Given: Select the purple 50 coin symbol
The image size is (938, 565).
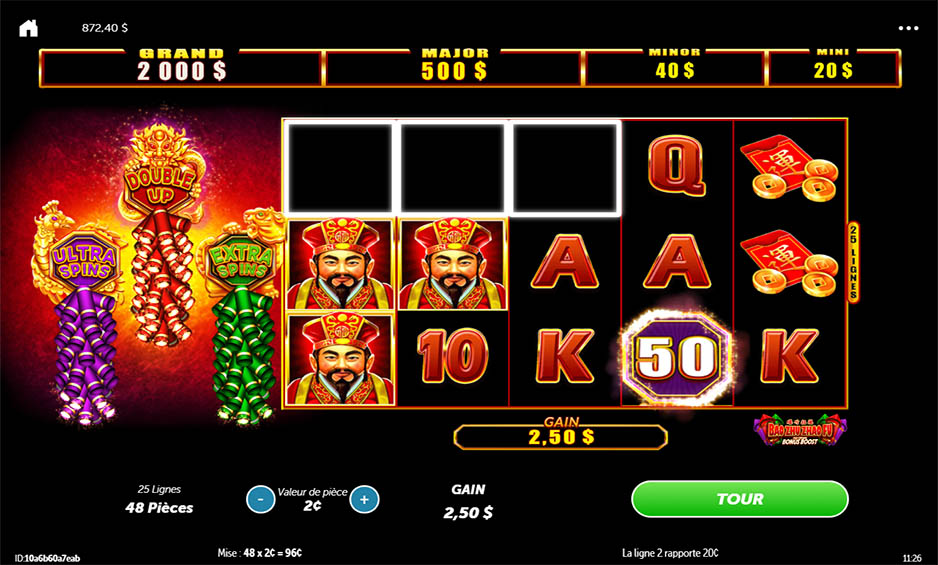Looking at the screenshot, I should point(677,357).
